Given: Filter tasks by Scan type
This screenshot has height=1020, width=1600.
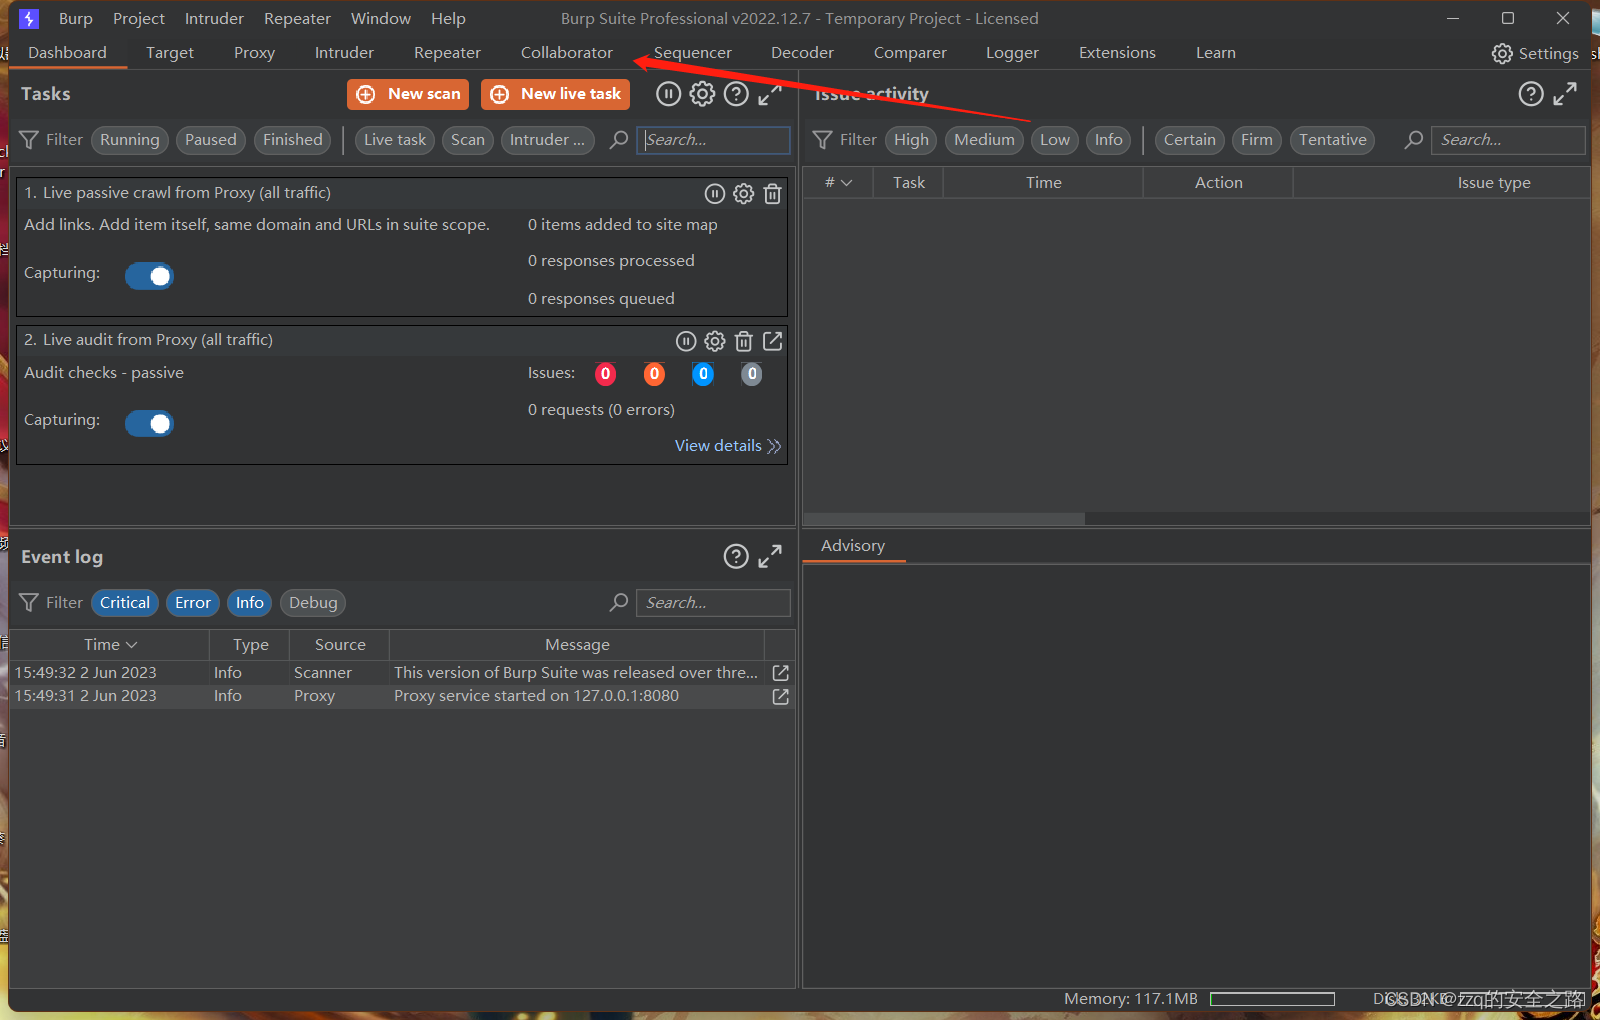Looking at the screenshot, I should click(x=468, y=140).
